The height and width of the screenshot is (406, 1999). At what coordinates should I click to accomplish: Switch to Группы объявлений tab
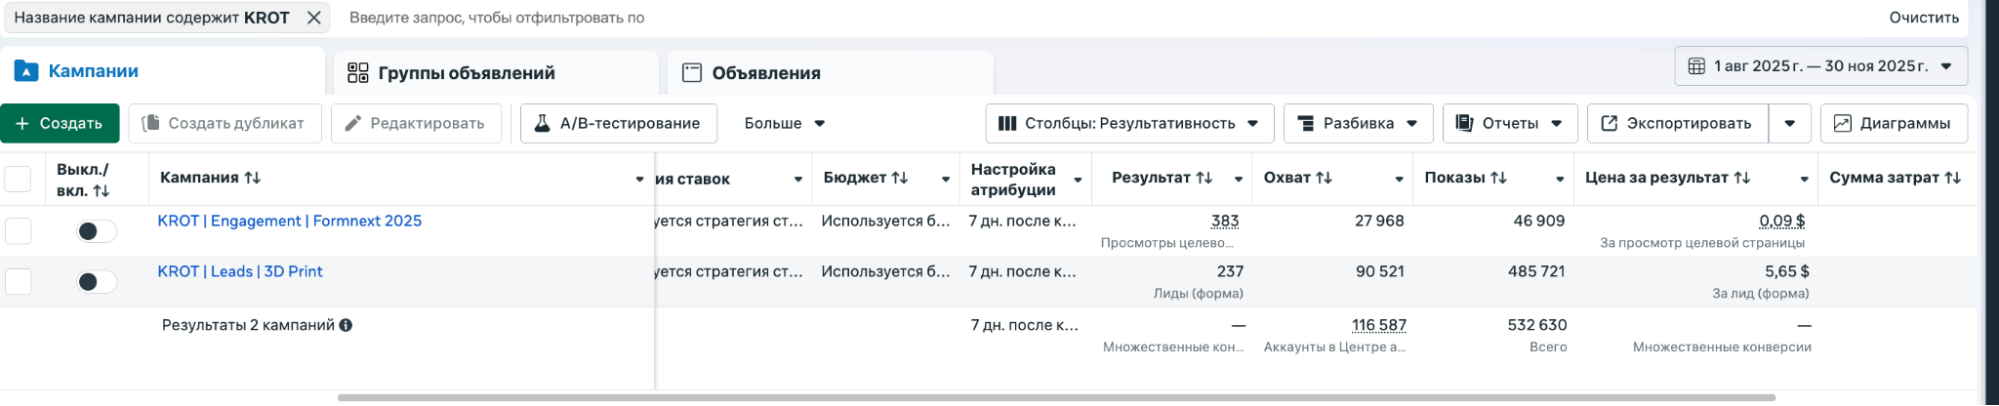coord(465,73)
